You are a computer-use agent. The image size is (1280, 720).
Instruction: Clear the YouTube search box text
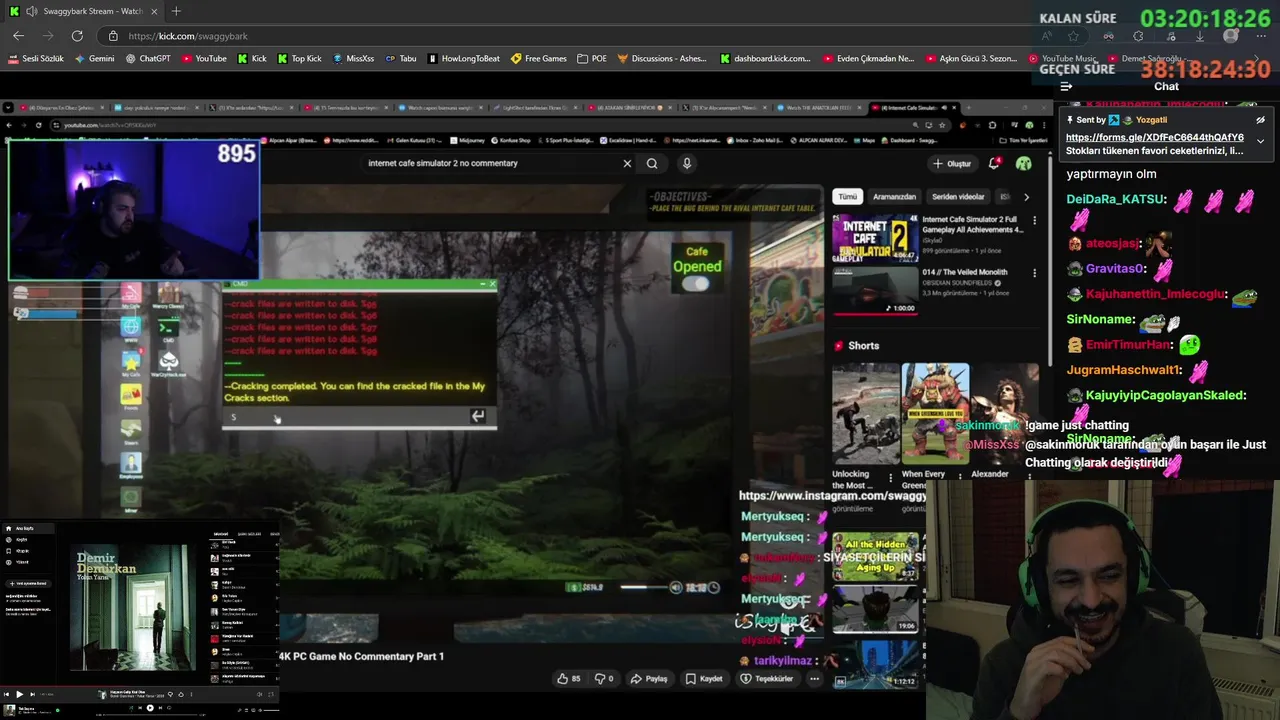click(627, 163)
